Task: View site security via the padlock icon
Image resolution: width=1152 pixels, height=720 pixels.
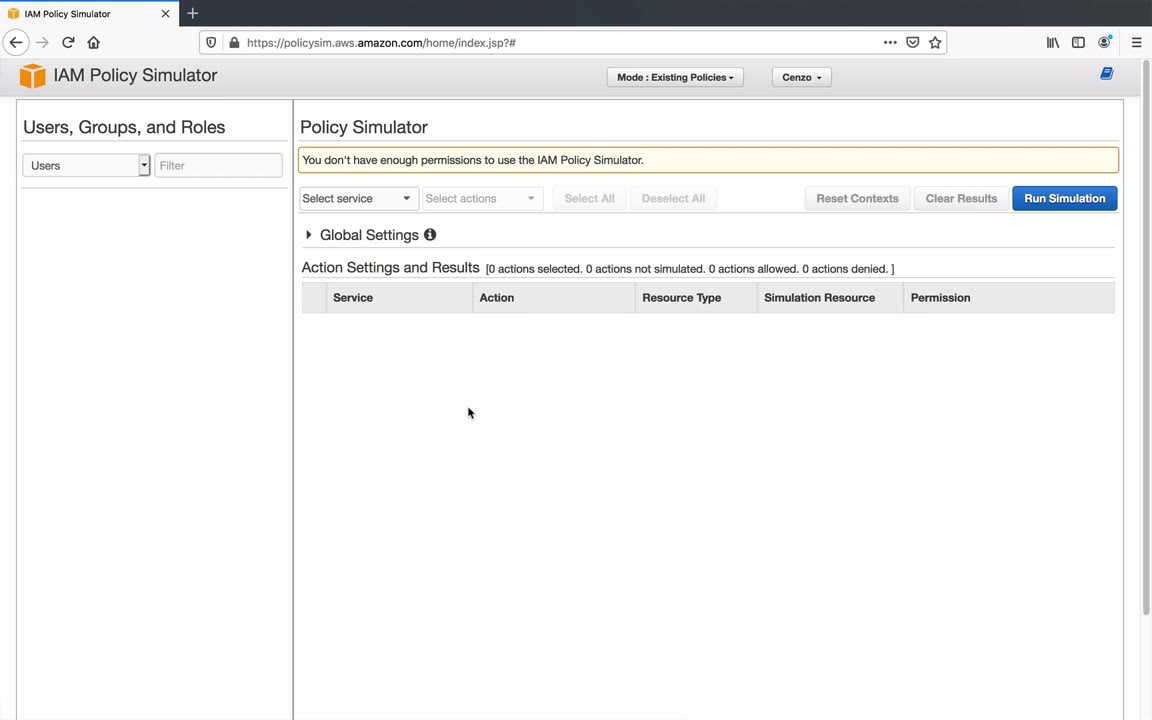Action: click(x=234, y=43)
